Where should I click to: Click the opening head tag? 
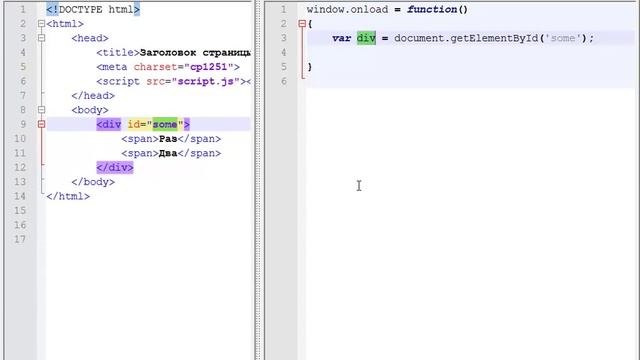pos(90,38)
